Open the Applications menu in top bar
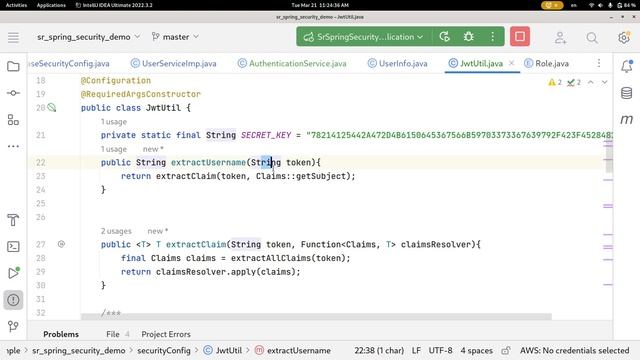 [51, 5]
